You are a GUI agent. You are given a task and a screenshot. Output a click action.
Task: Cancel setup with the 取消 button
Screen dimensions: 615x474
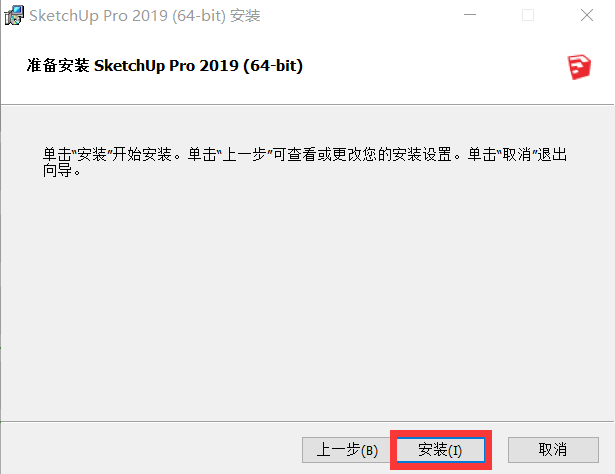click(x=553, y=450)
